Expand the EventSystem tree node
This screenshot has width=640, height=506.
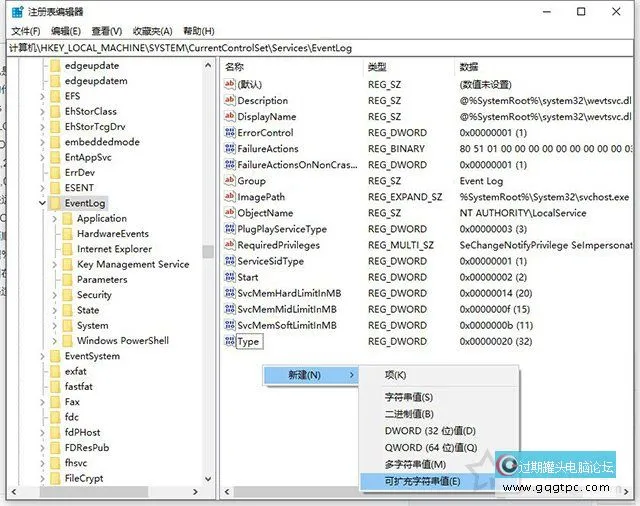(42, 356)
